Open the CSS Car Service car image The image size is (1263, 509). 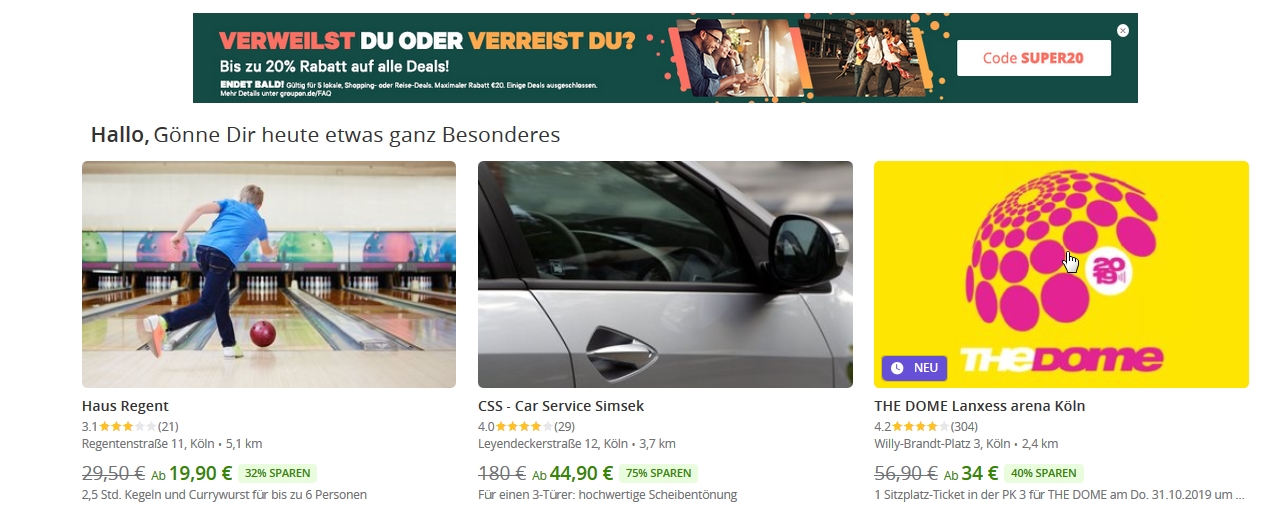[665, 274]
